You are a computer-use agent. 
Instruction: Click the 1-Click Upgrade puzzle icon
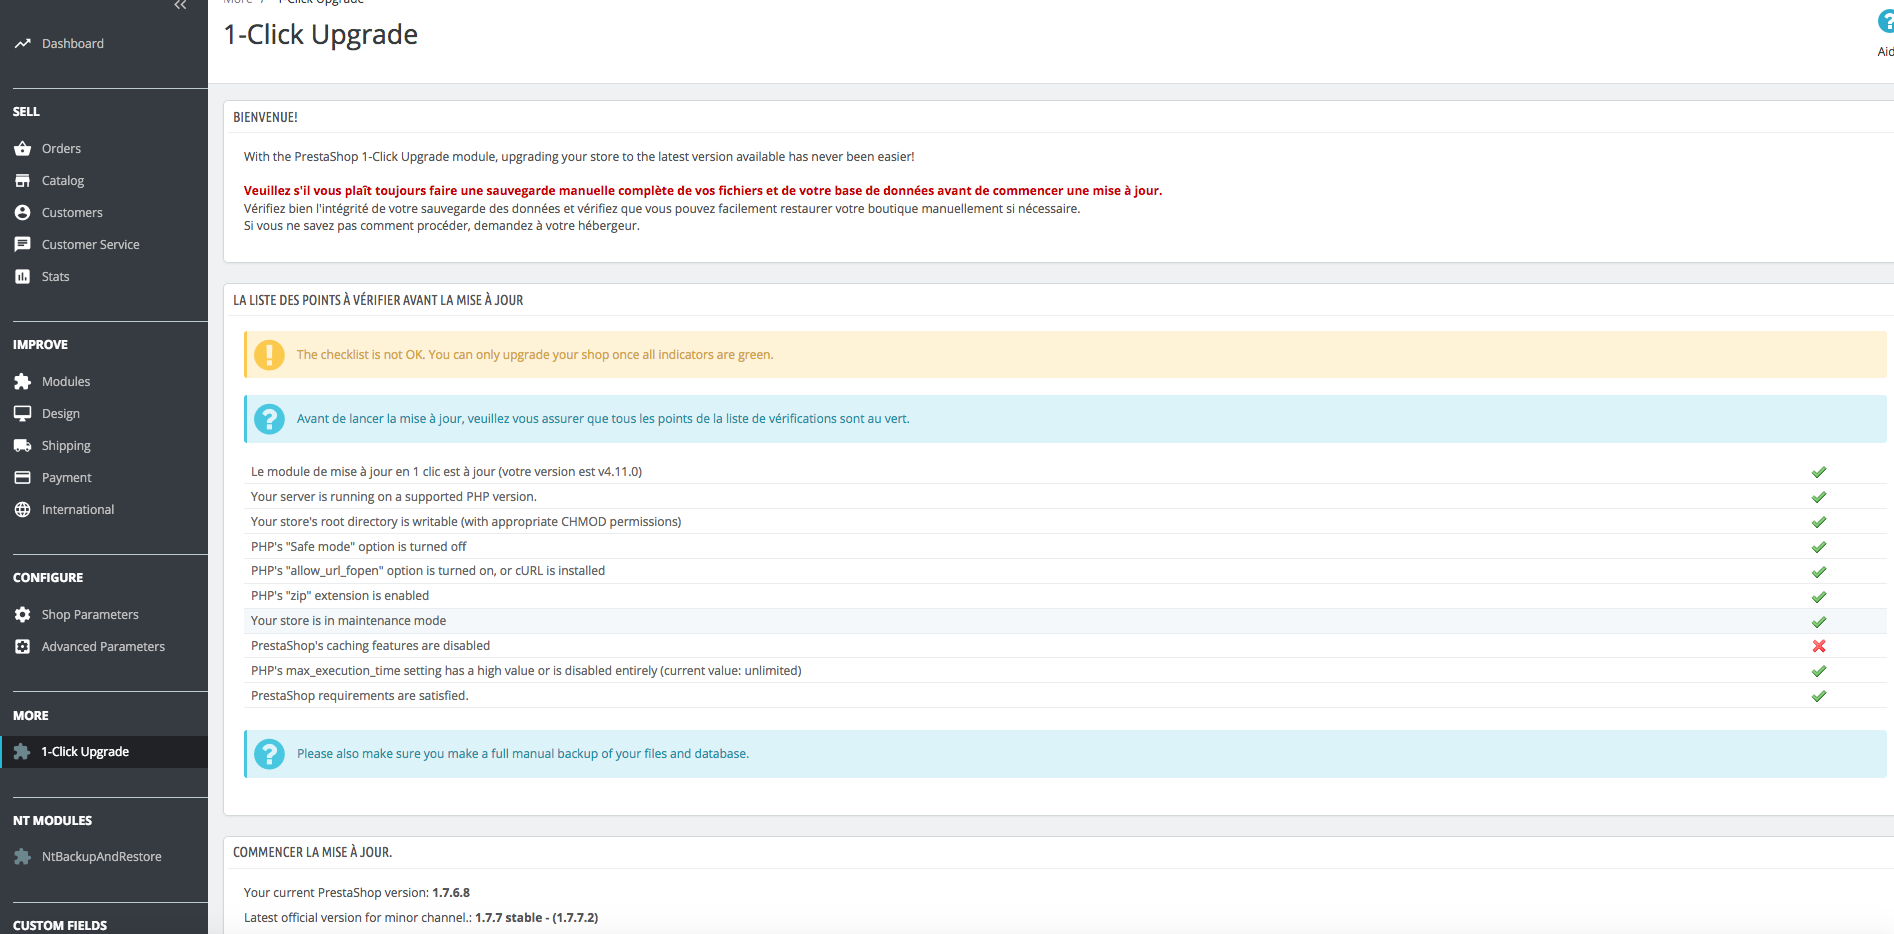click(x=22, y=752)
